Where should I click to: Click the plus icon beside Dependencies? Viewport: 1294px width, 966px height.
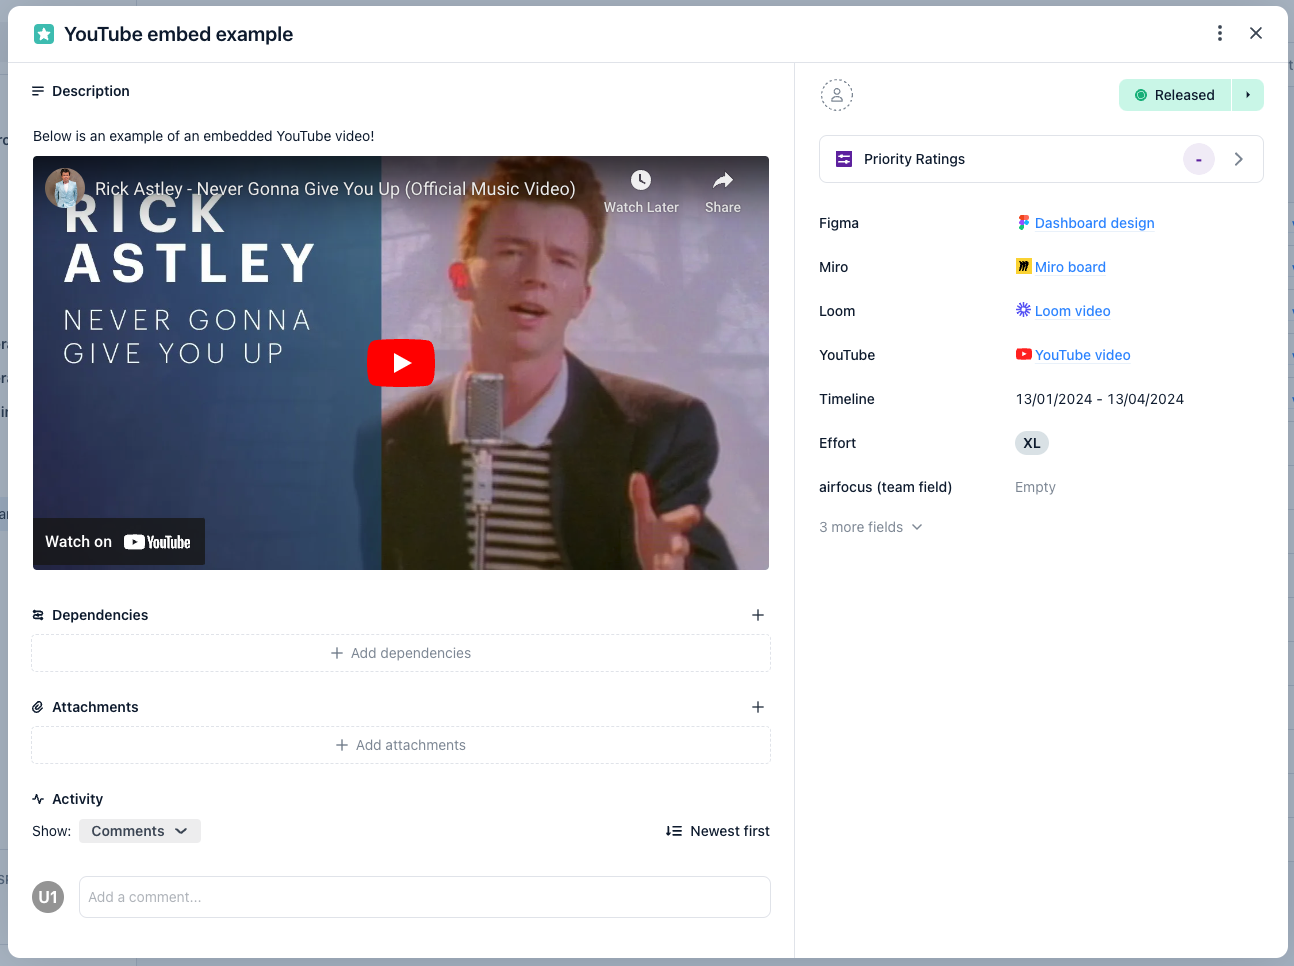pos(758,615)
